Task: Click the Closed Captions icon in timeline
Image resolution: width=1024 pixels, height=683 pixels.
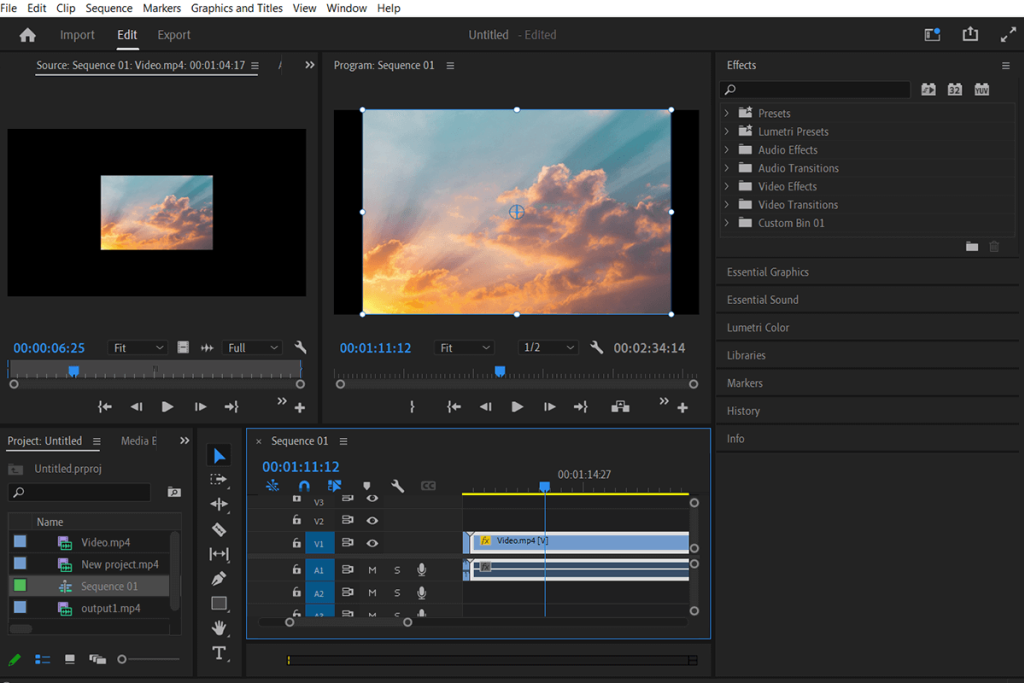Action: point(428,486)
